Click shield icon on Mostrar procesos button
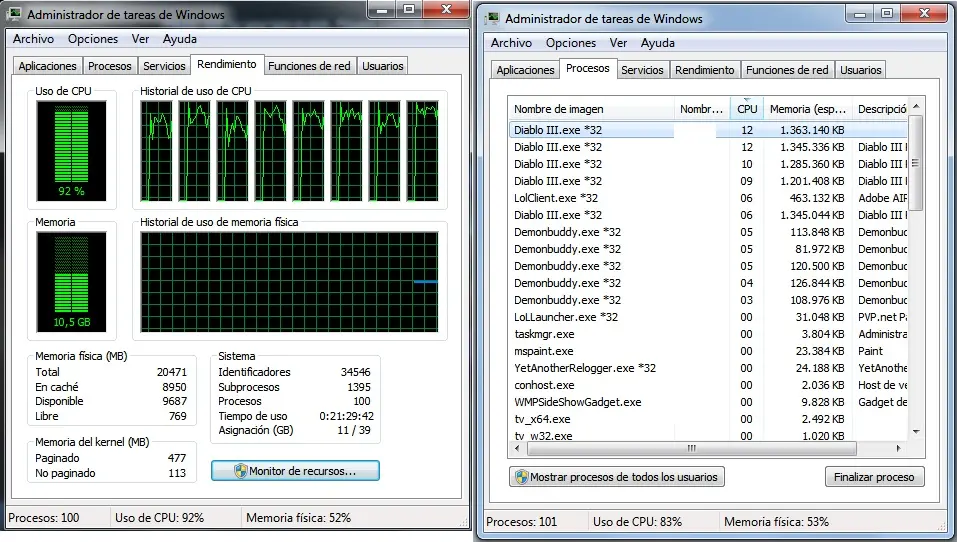This screenshot has width=957, height=542. point(521,477)
